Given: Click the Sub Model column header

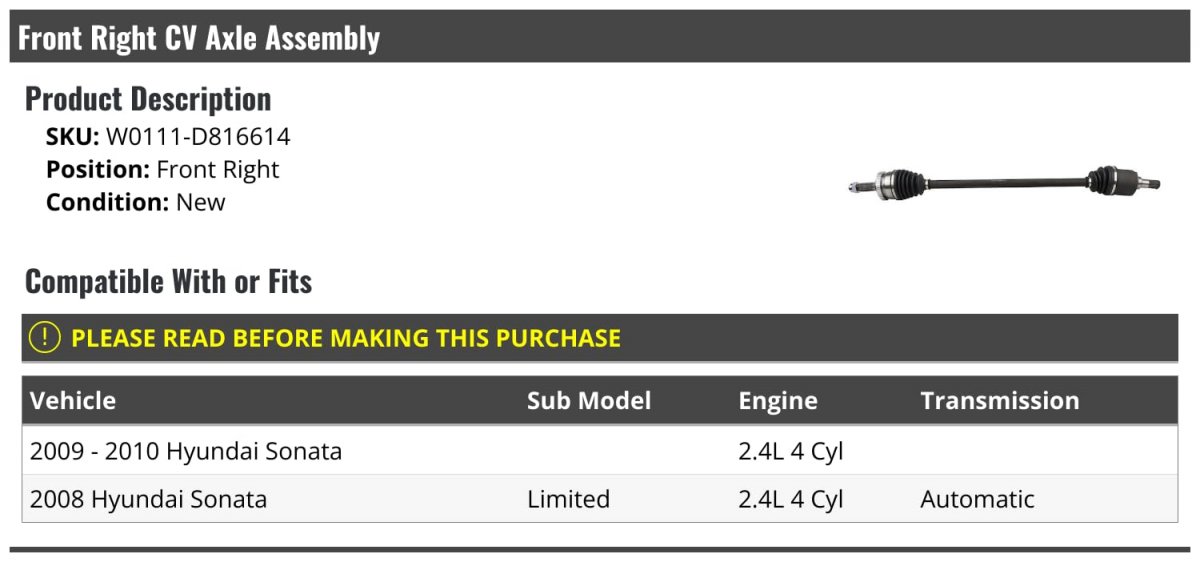Looking at the screenshot, I should point(589,401).
